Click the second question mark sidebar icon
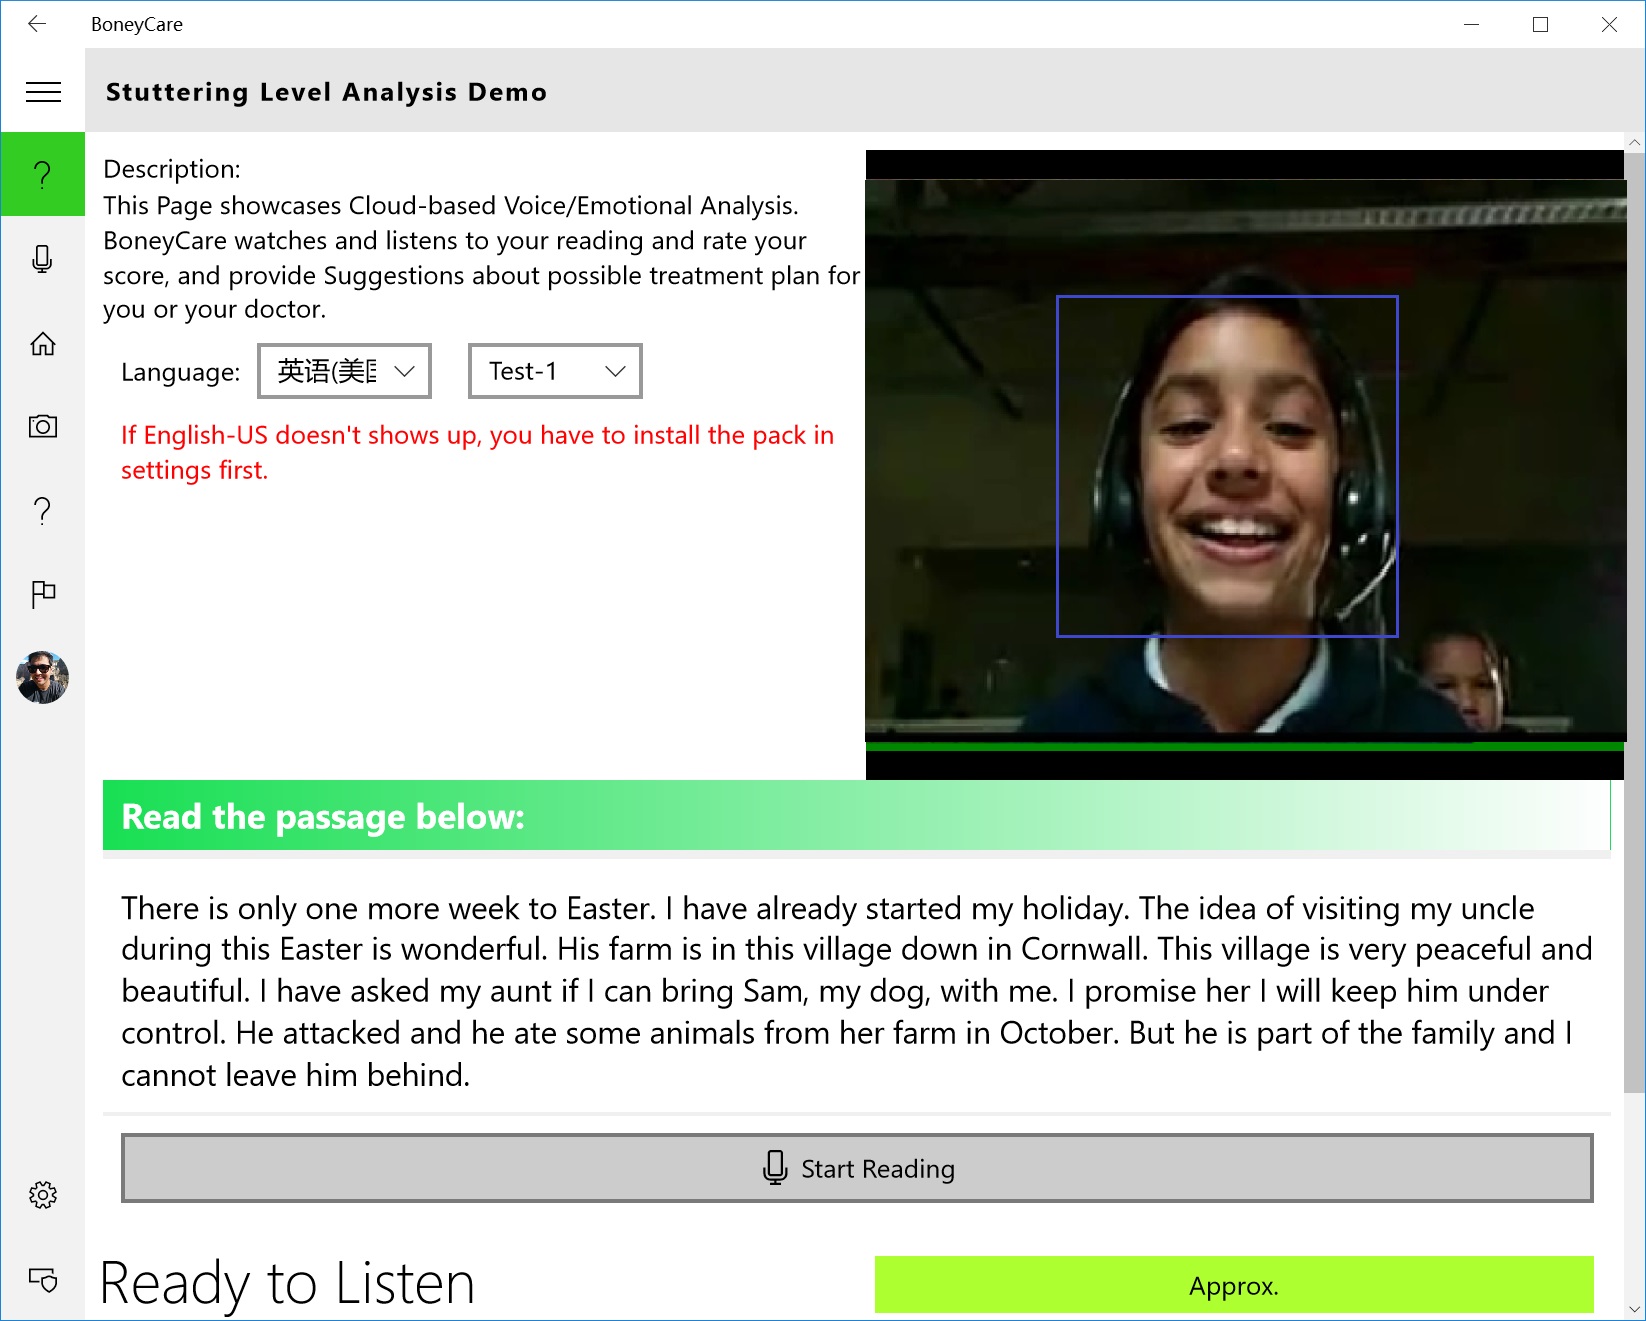The image size is (1646, 1321). click(x=43, y=511)
